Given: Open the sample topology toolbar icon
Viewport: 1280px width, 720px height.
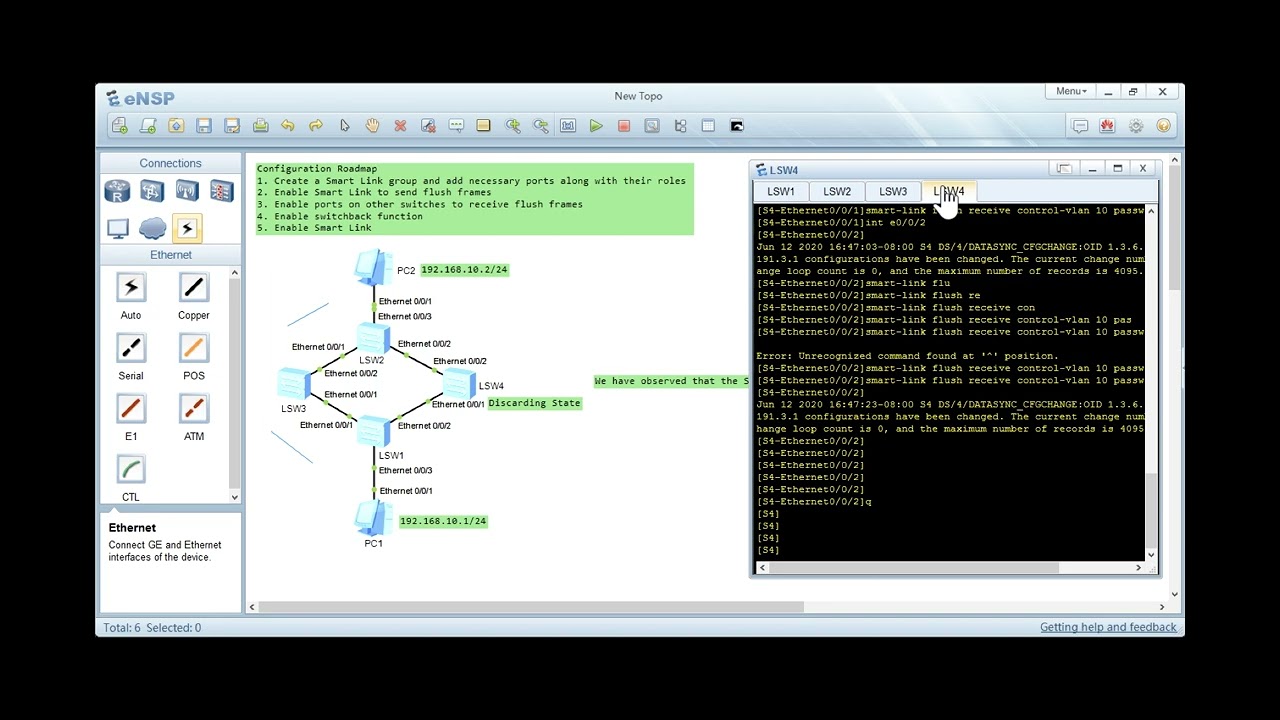Looking at the screenshot, I should pyautogui.click(x=148, y=126).
